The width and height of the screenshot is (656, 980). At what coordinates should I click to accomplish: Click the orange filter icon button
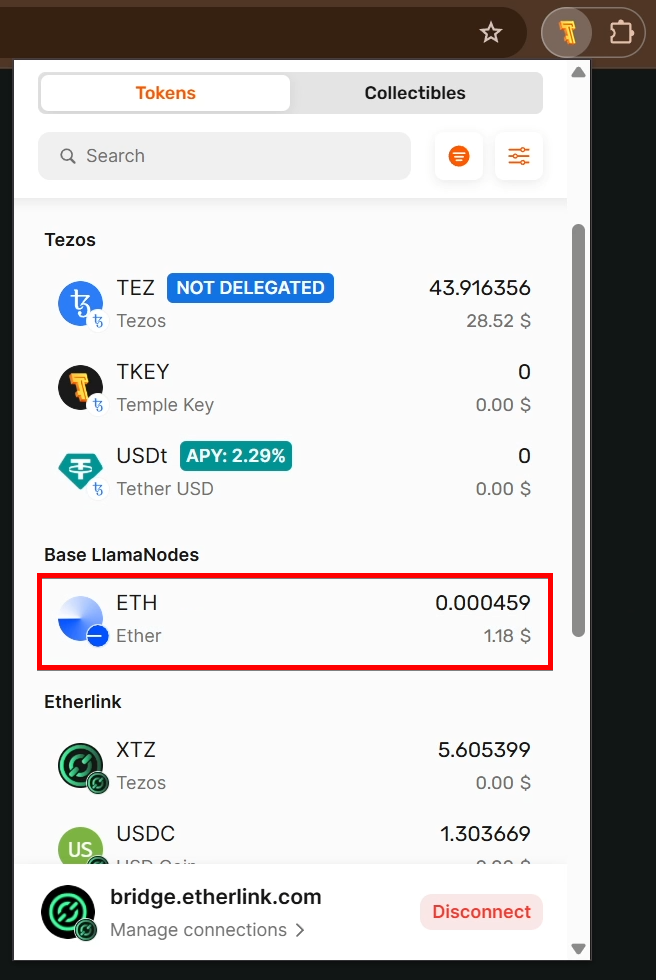pos(459,156)
